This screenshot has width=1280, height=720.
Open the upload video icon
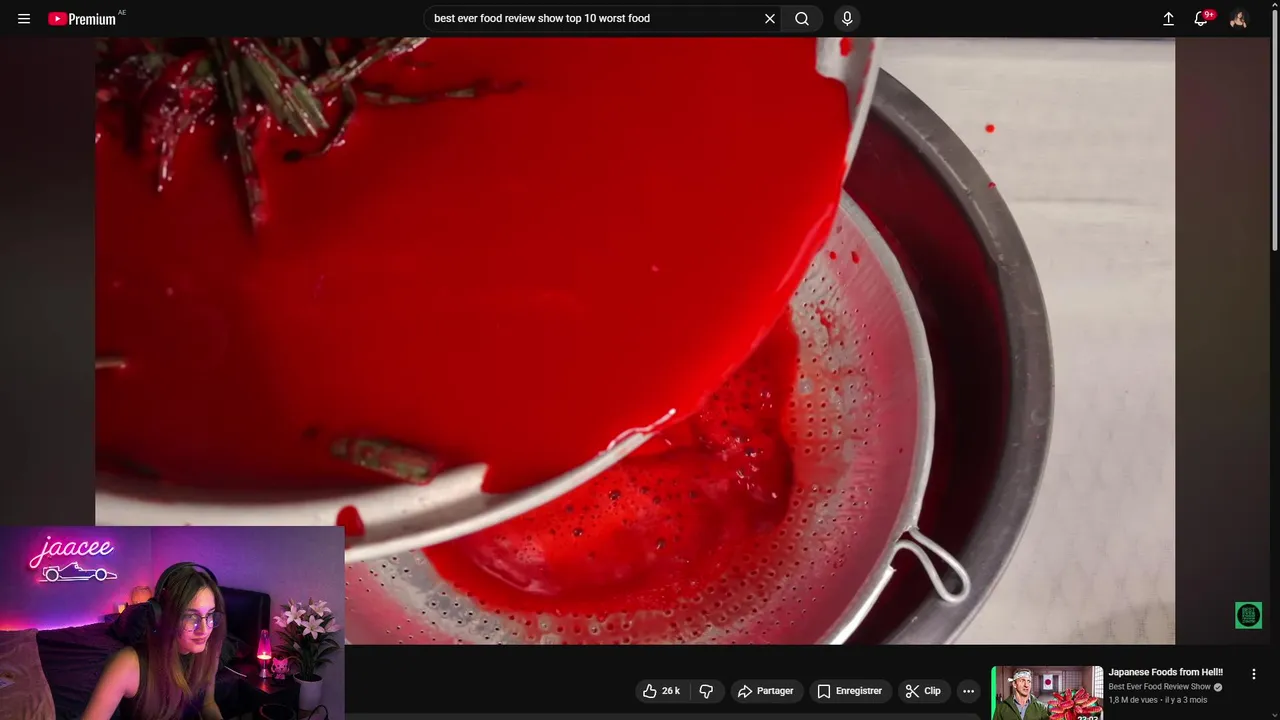pyautogui.click(x=1168, y=18)
